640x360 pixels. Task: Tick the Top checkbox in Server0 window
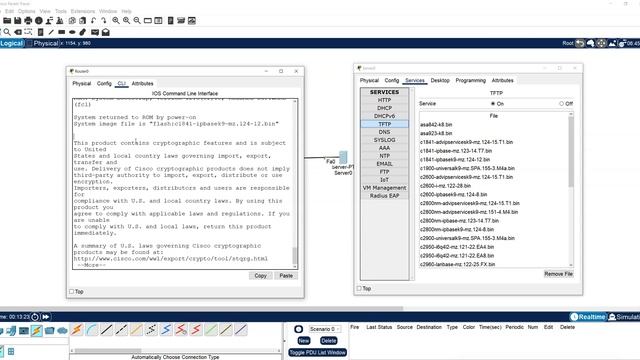point(359,288)
